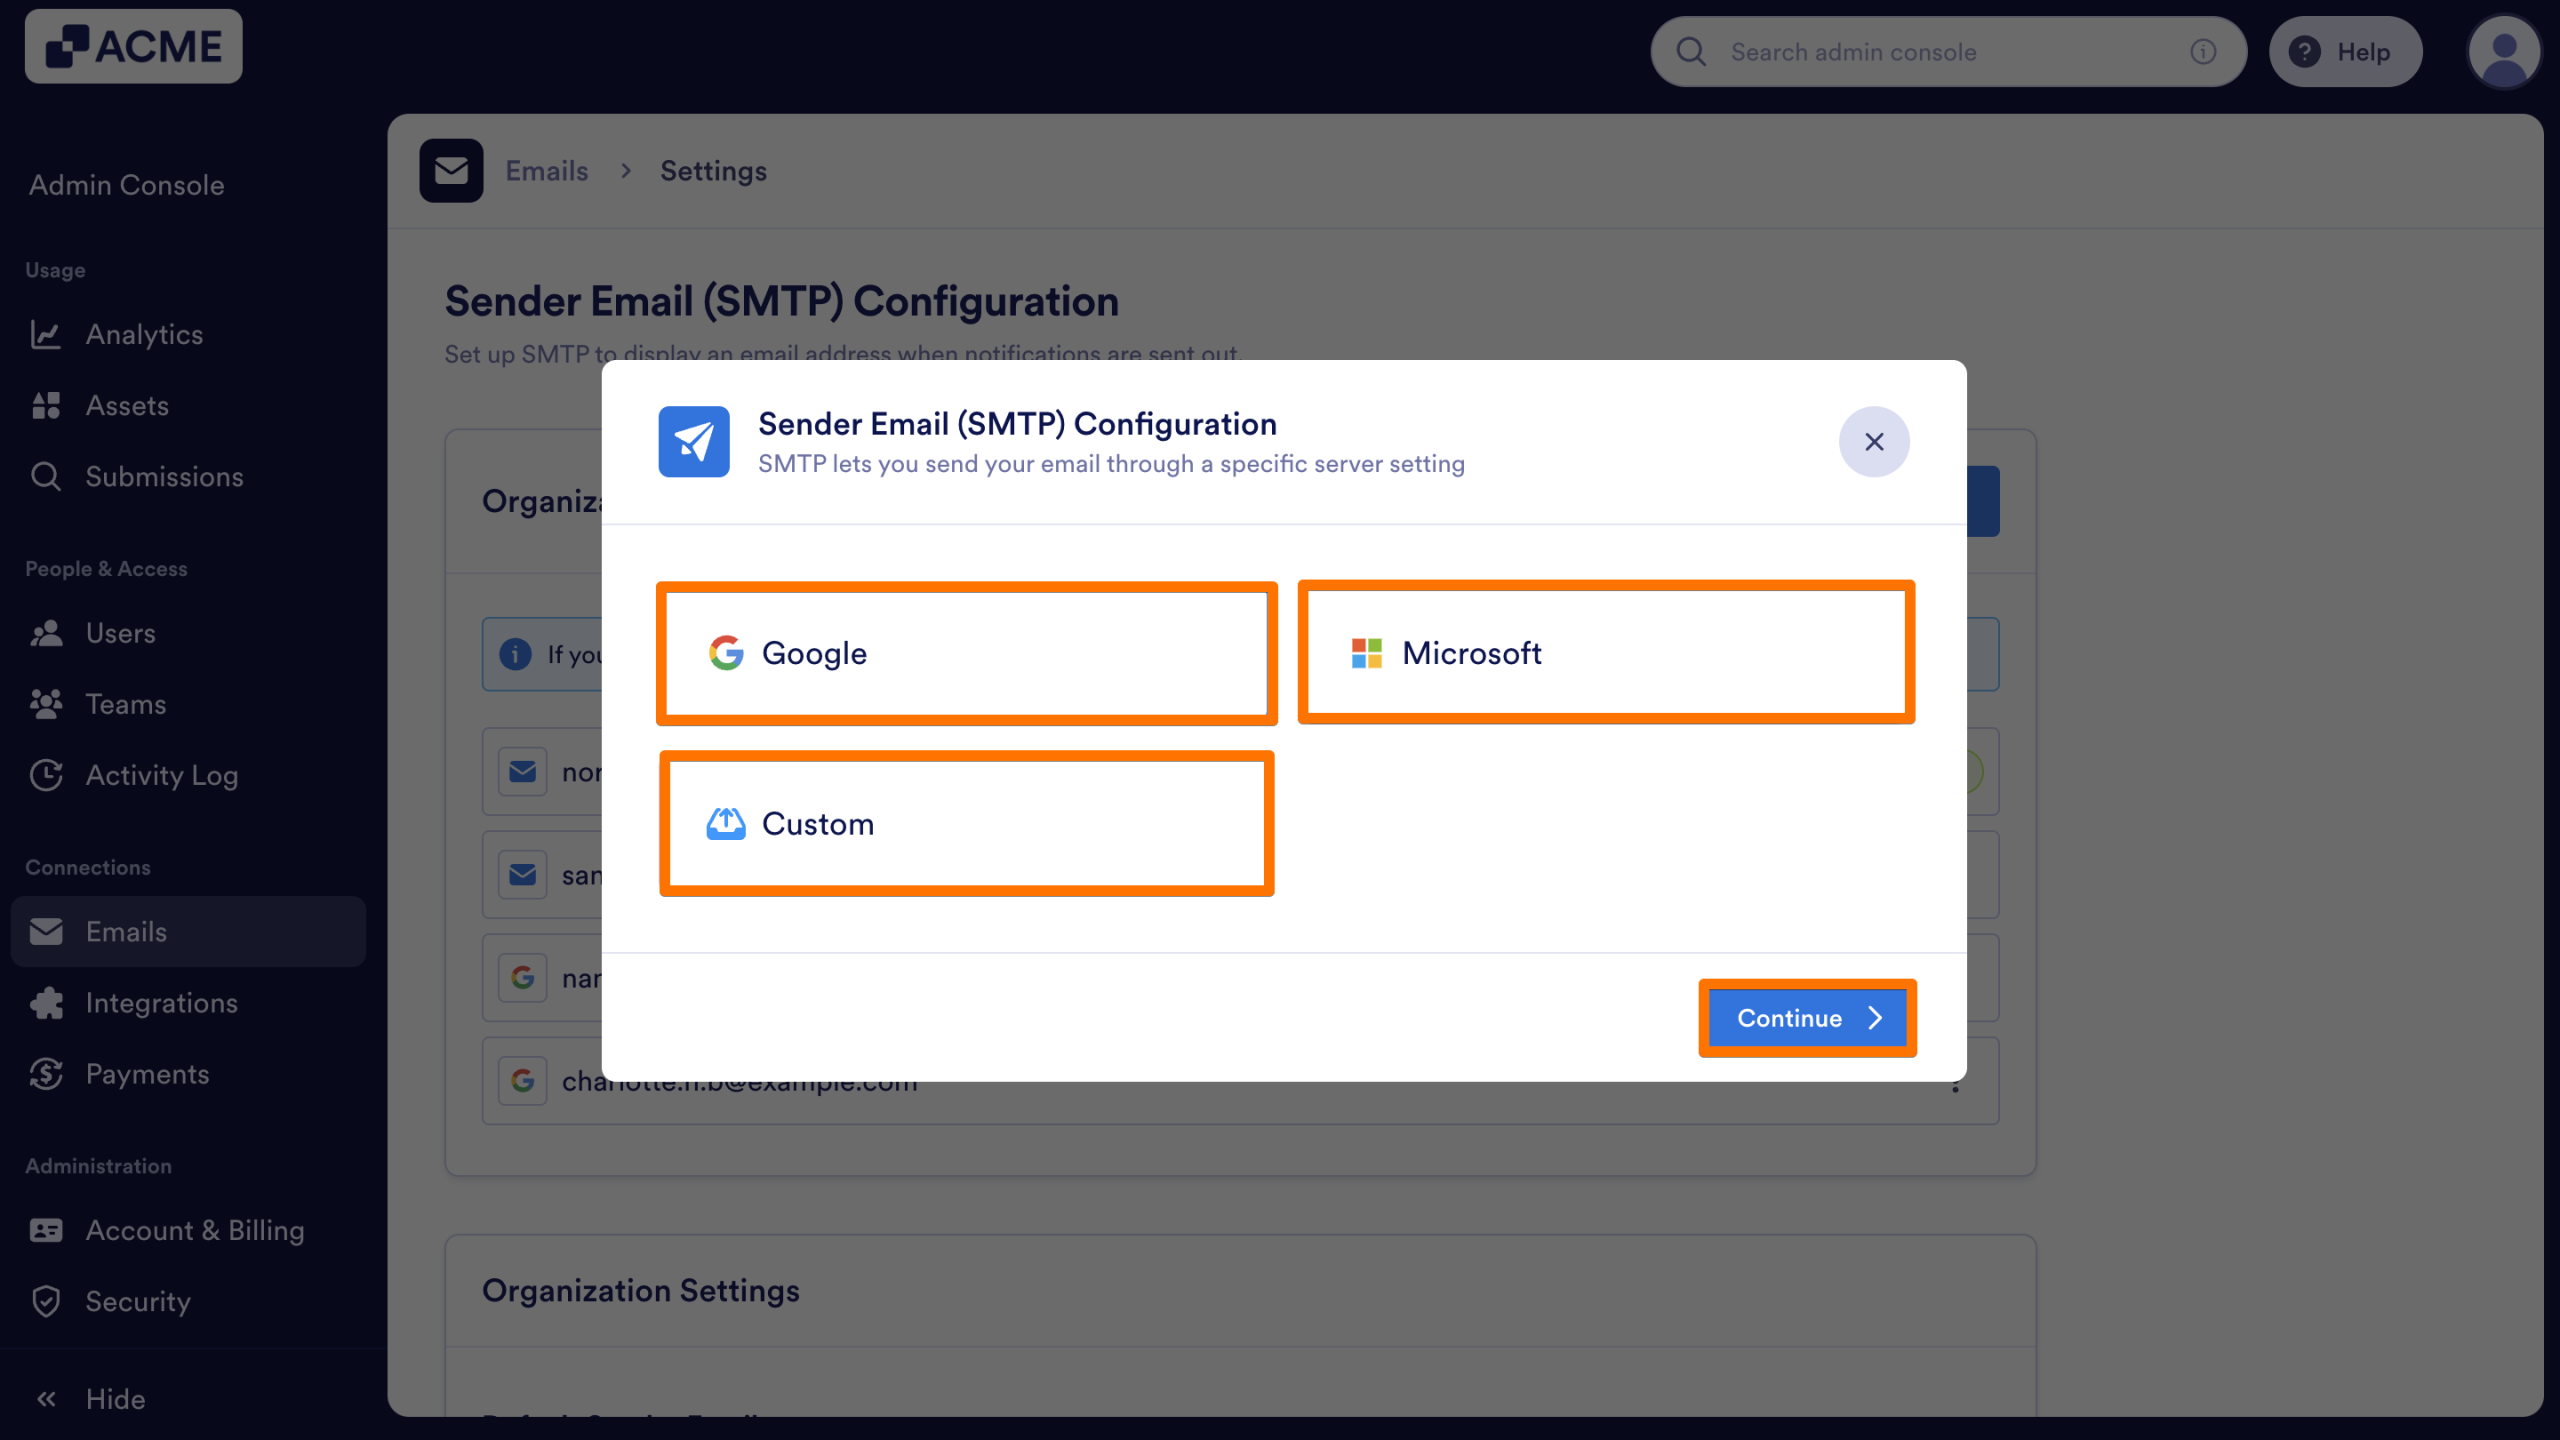Choose the Custom SMTP option

[x=966, y=823]
